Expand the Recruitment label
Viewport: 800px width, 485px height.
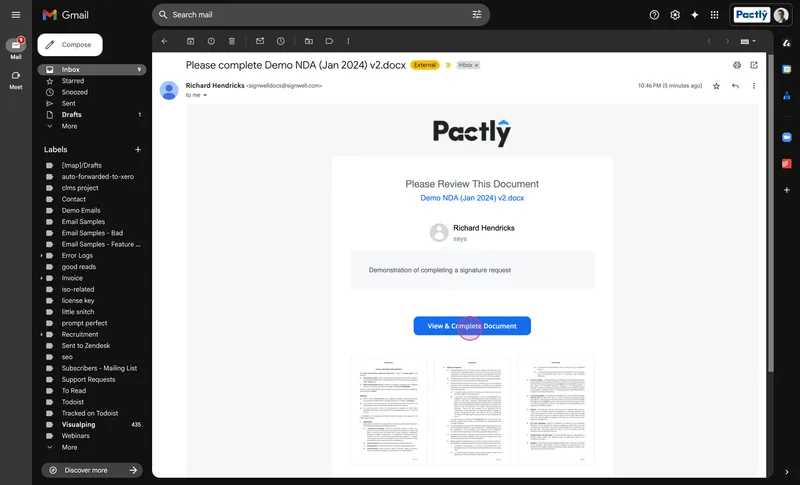(41, 335)
